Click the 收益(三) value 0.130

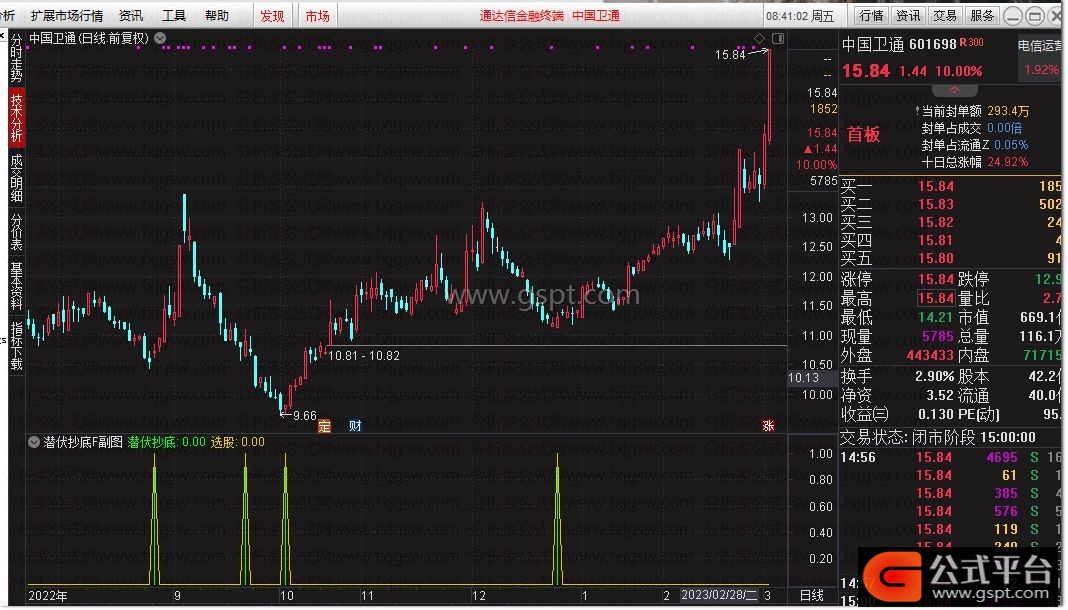tap(937, 414)
